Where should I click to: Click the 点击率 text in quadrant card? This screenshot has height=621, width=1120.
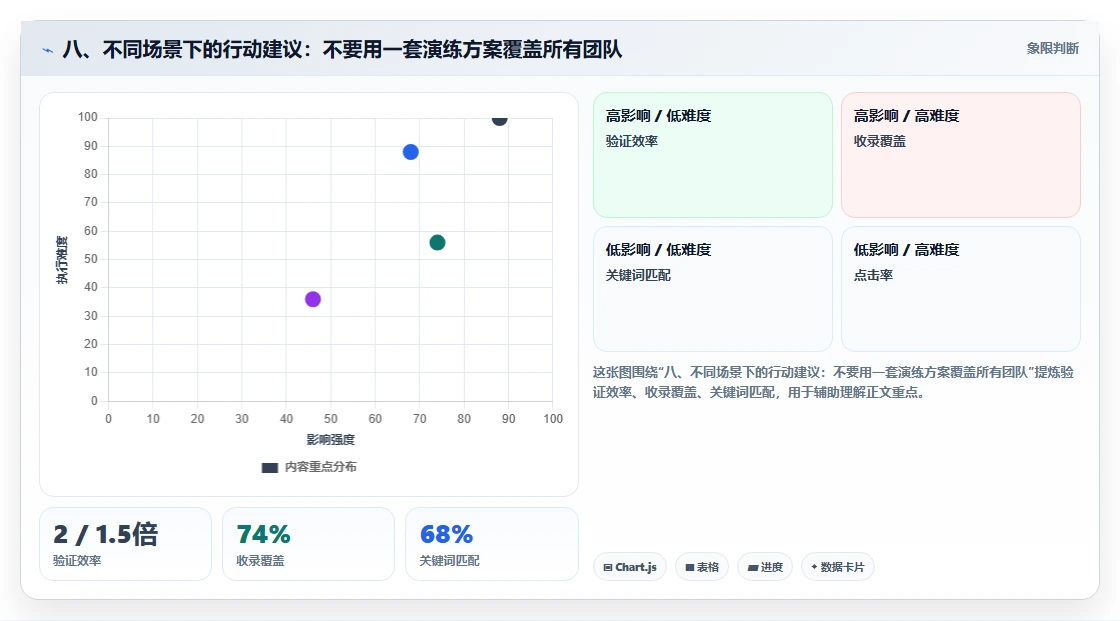(874, 275)
